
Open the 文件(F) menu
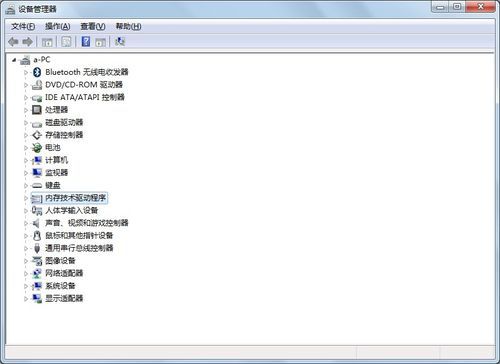(x=23, y=26)
